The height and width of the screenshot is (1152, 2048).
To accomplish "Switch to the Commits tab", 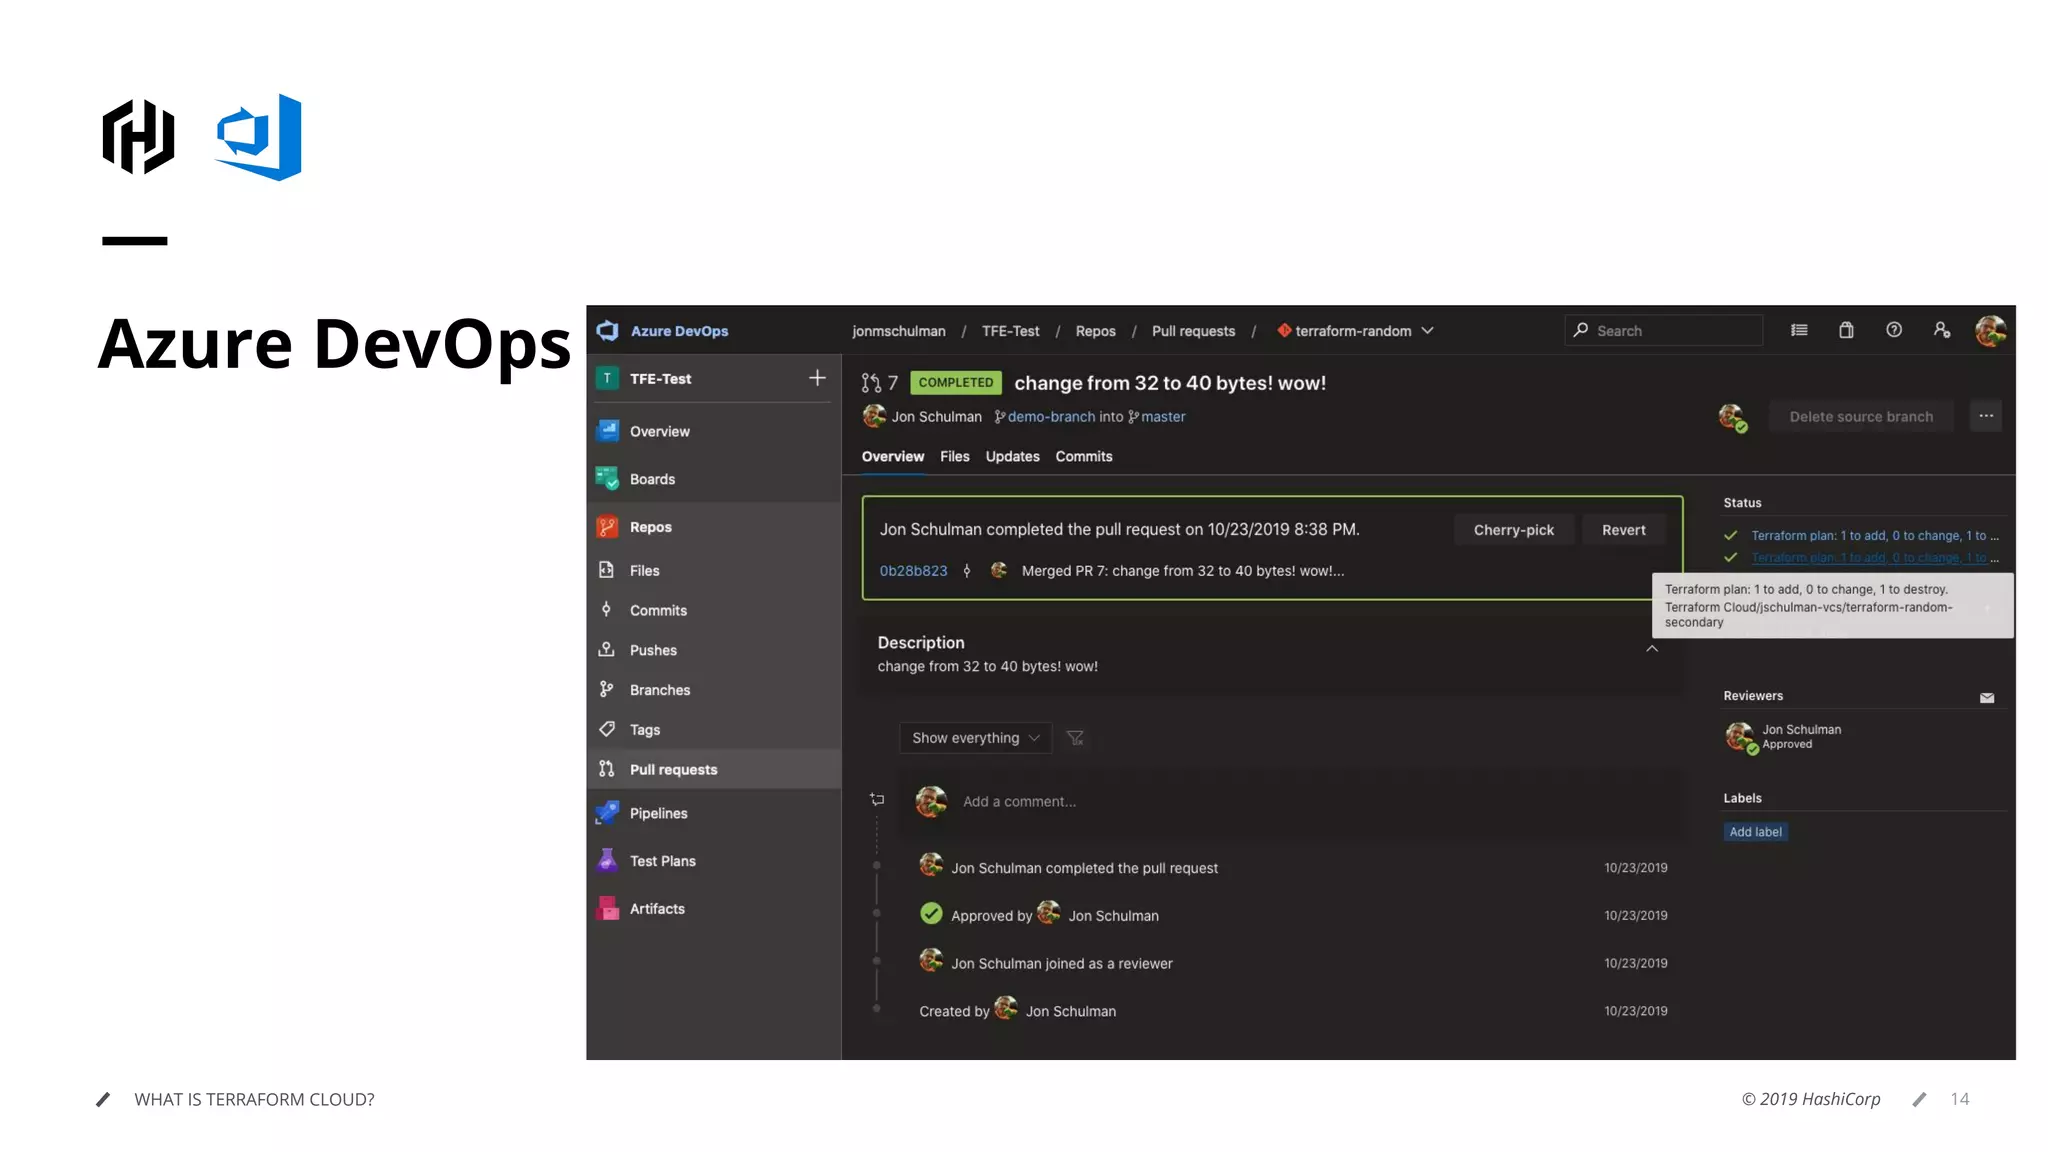I will point(1083,456).
